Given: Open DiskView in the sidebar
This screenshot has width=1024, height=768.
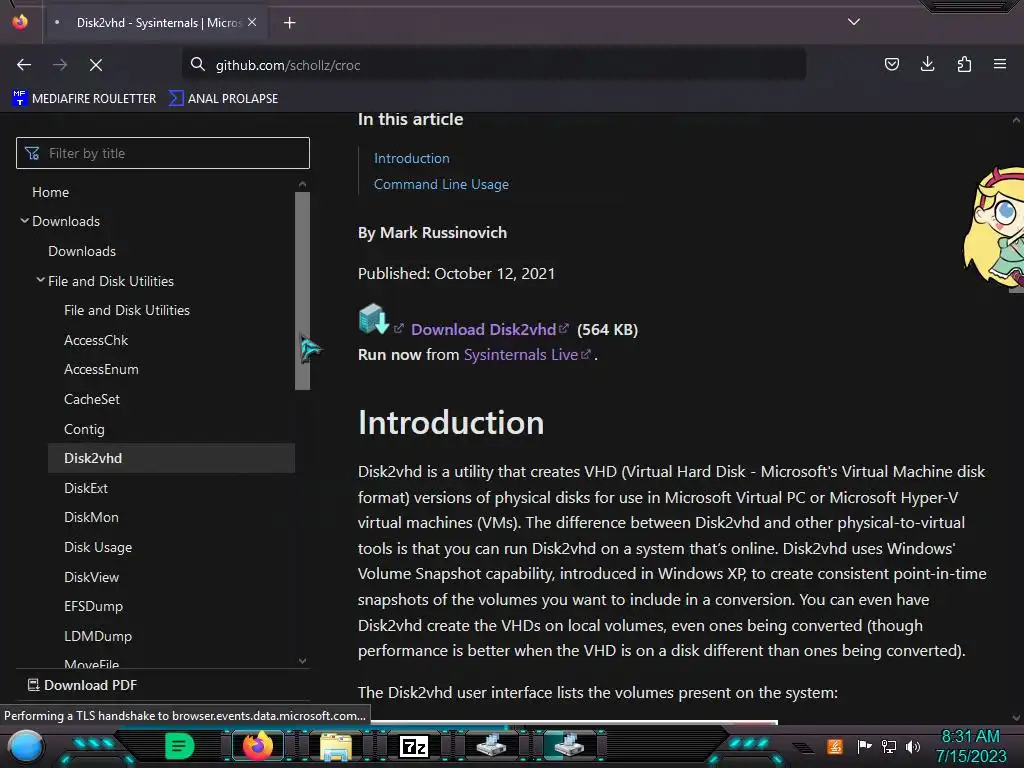Looking at the screenshot, I should [91, 577].
